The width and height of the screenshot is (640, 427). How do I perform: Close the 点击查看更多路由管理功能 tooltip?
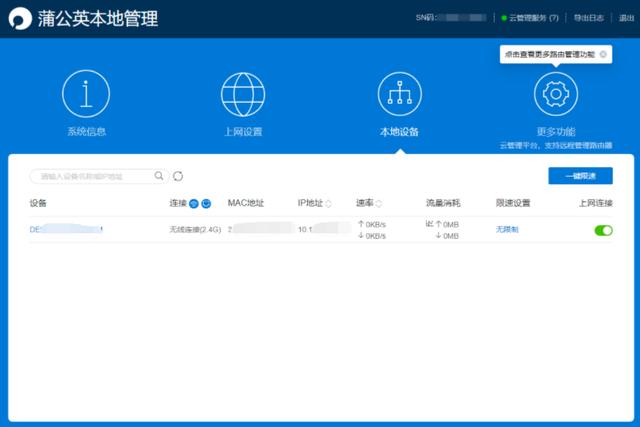click(603, 54)
